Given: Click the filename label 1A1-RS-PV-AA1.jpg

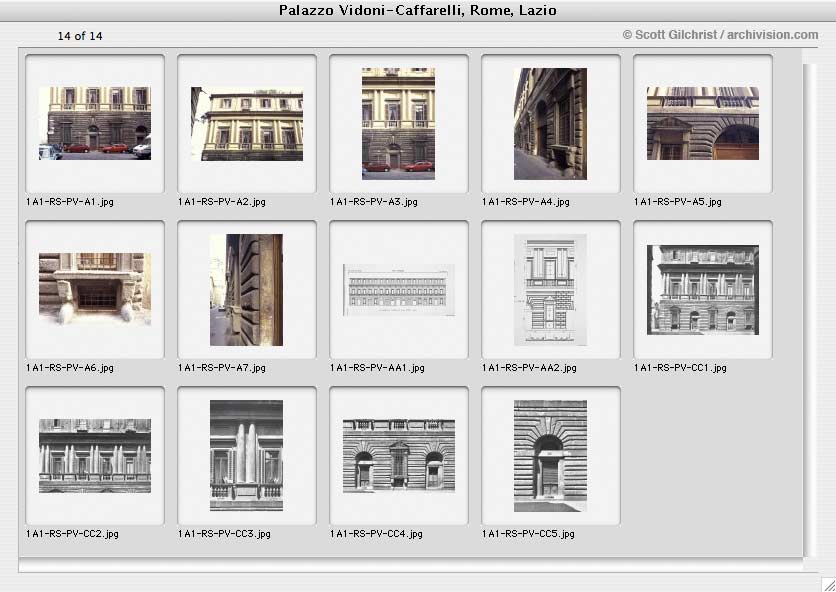Looking at the screenshot, I should click(x=377, y=367).
